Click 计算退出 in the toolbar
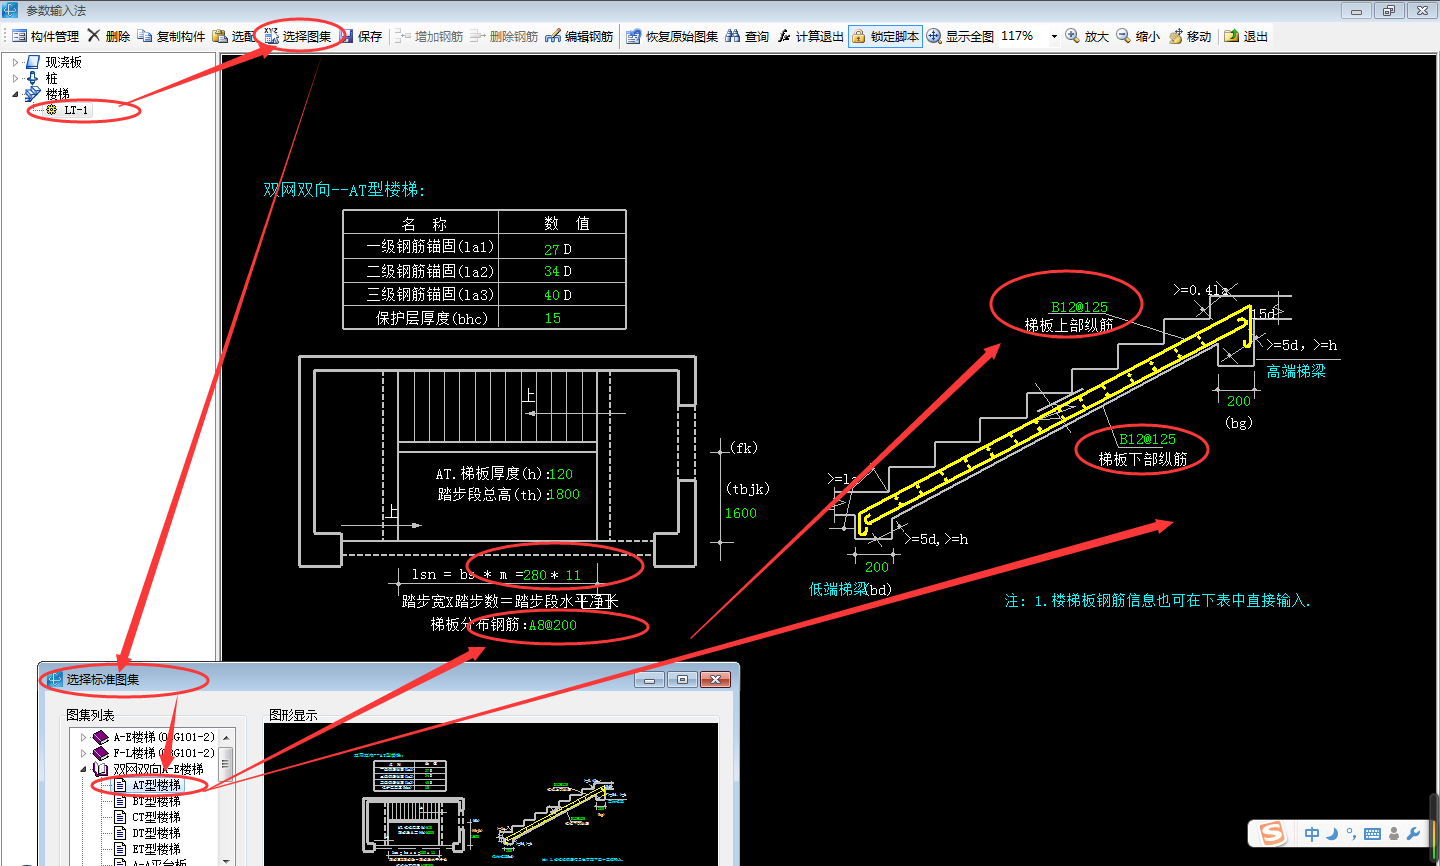This screenshot has height=866, width=1440. pos(810,36)
